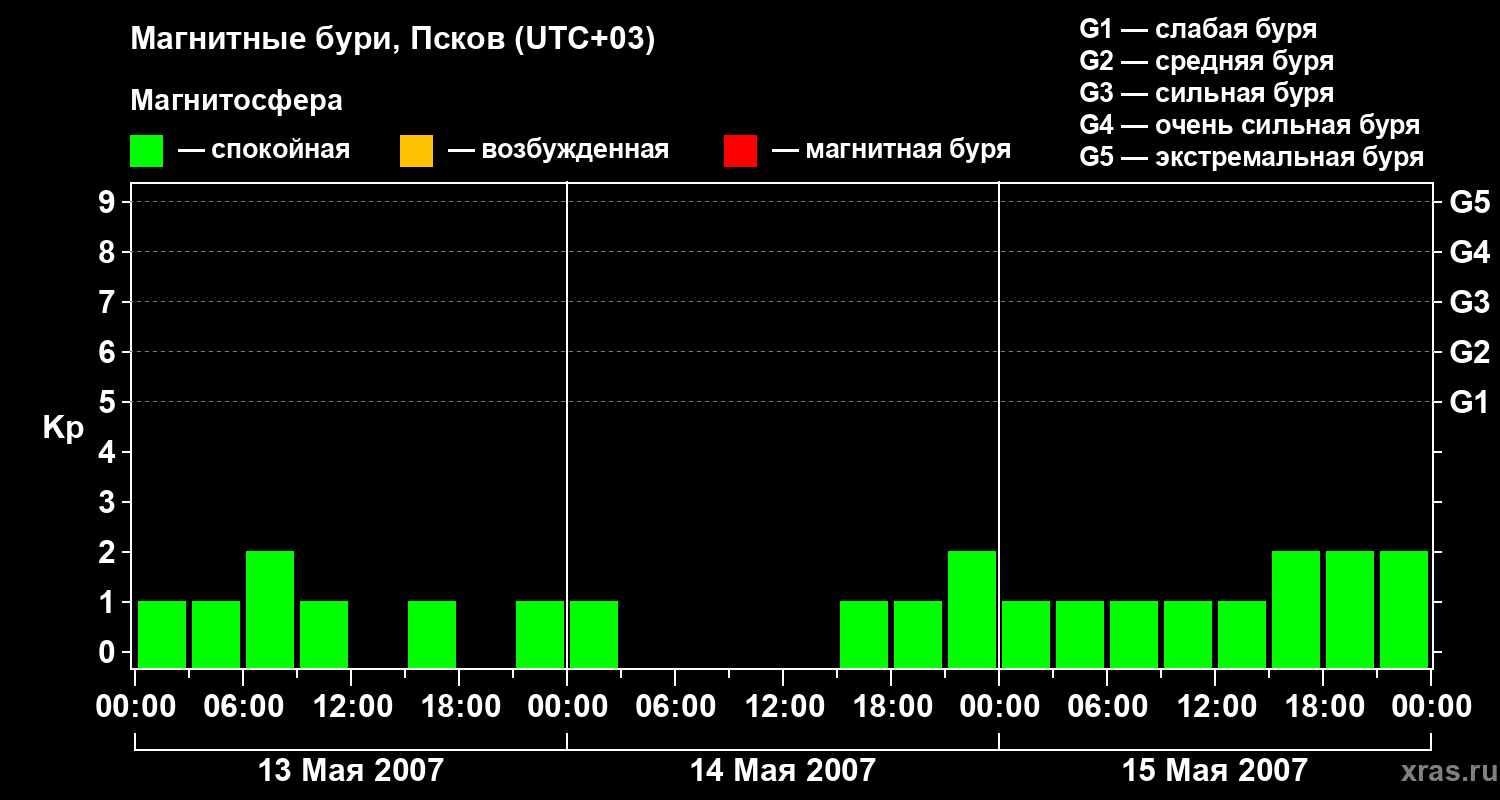Click the Kp 2 bar at 21:00–00:00 on 15 May
This screenshot has height=800, width=1500.
[1404, 609]
